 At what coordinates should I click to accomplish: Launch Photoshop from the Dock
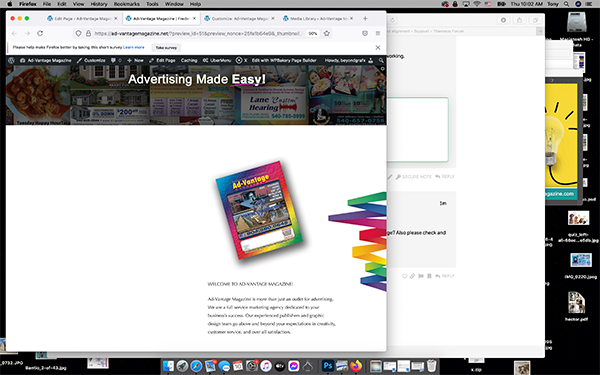coord(328,366)
